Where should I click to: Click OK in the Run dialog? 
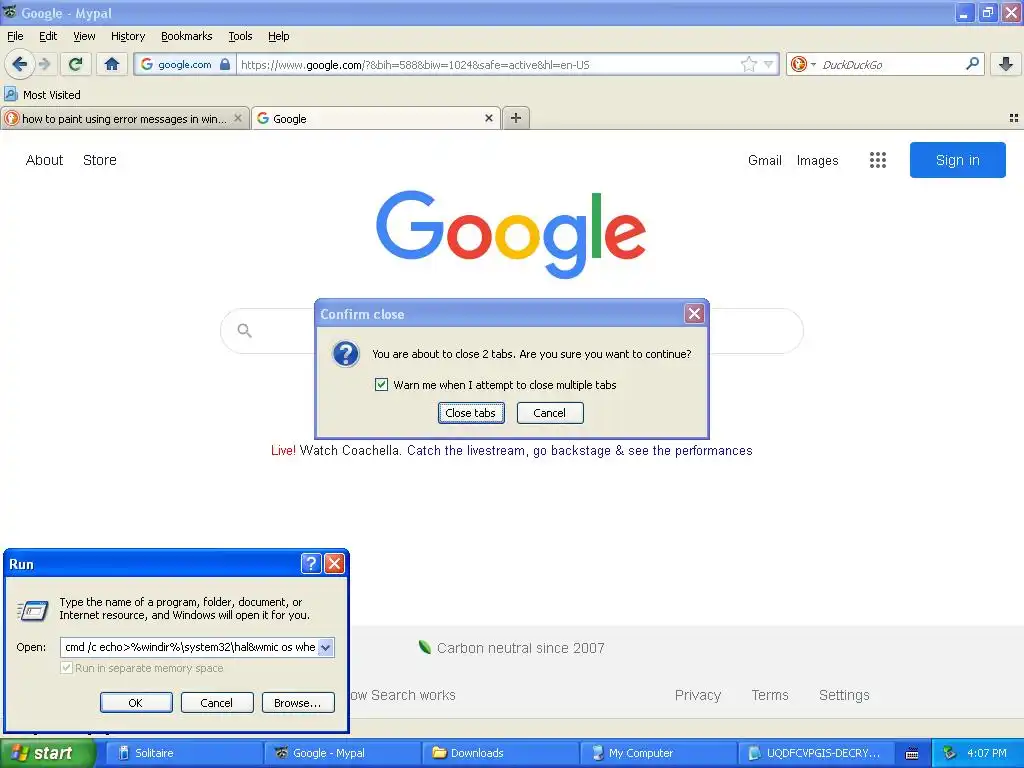(136, 703)
